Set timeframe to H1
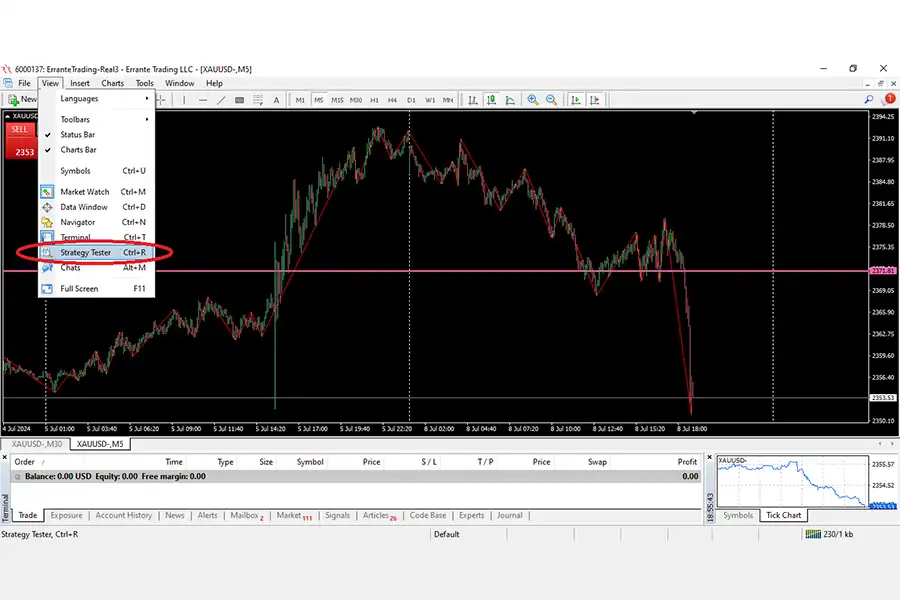The image size is (900, 600). [374, 100]
